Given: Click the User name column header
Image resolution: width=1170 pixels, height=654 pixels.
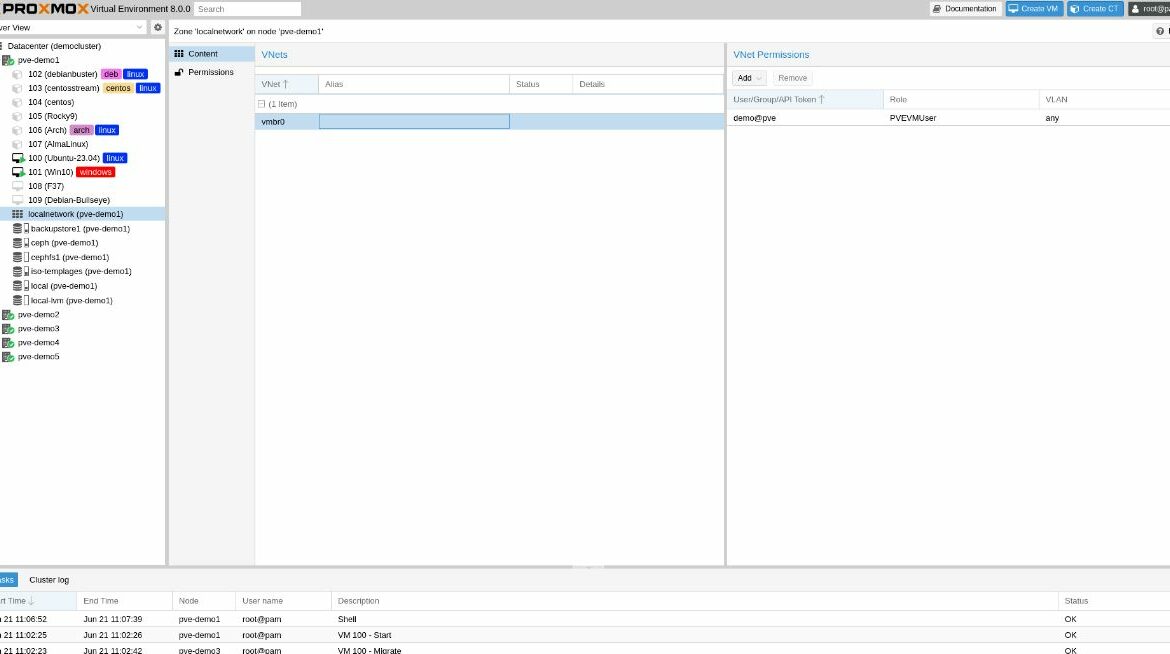Looking at the screenshot, I should (284, 601).
